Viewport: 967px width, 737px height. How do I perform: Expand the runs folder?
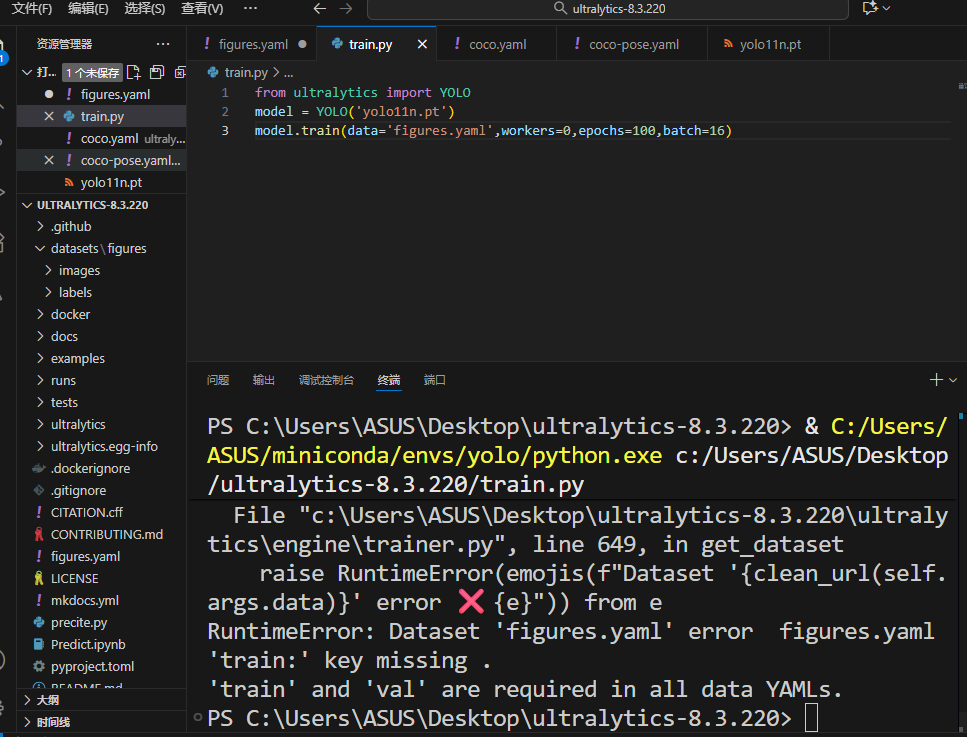(63, 381)
